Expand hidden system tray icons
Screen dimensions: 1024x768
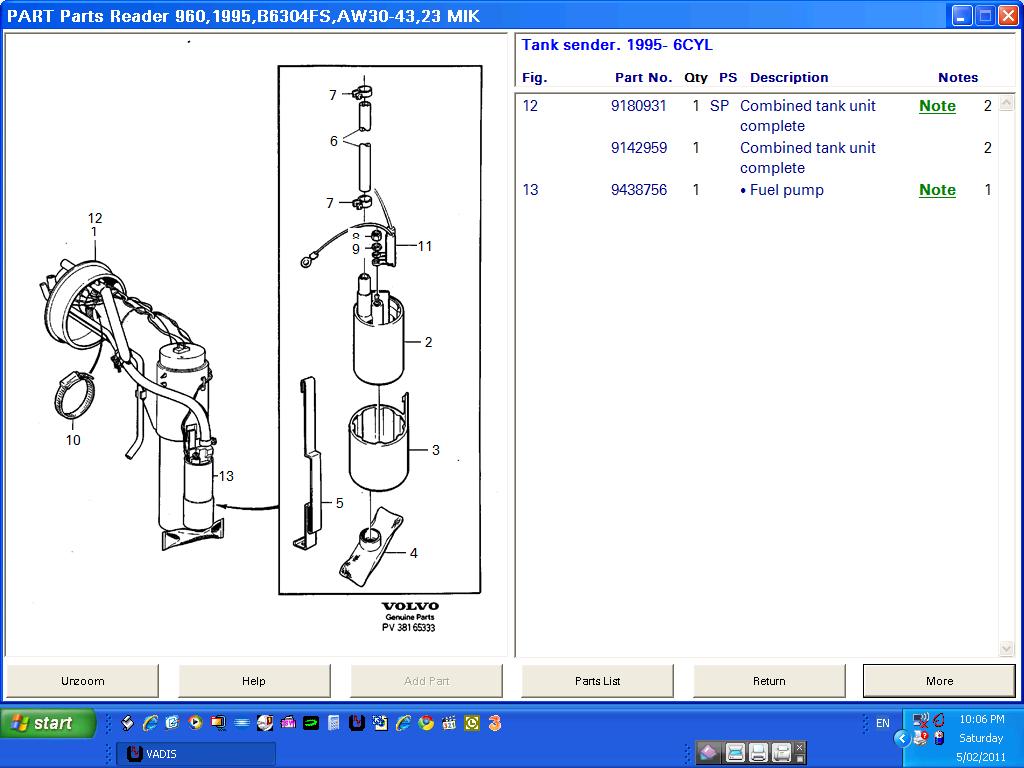[902, 738]
